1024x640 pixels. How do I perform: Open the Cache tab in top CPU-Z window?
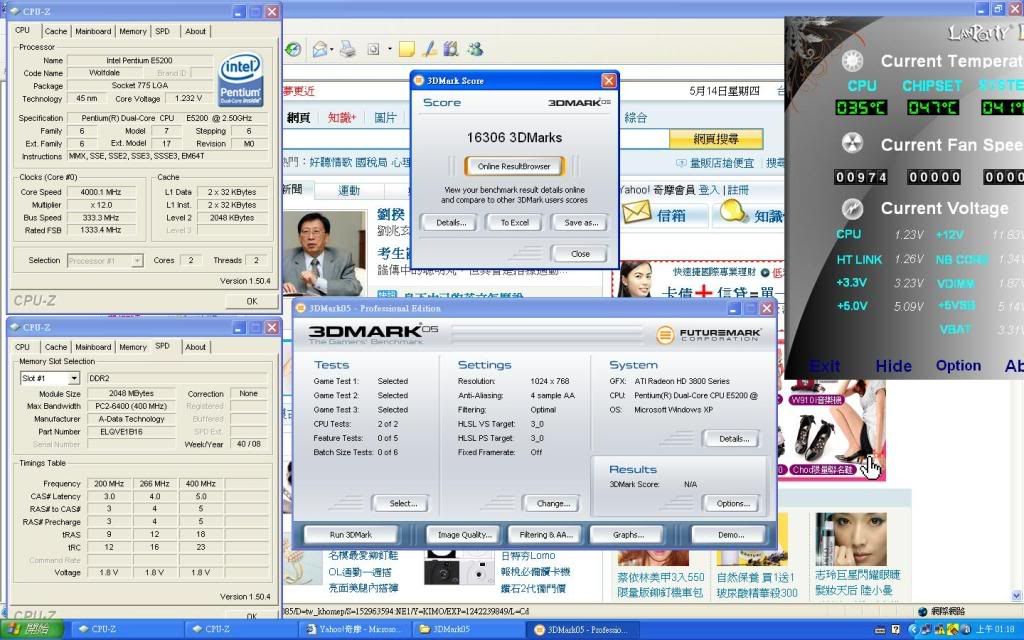pyautogui.click(x=56, y=31)
